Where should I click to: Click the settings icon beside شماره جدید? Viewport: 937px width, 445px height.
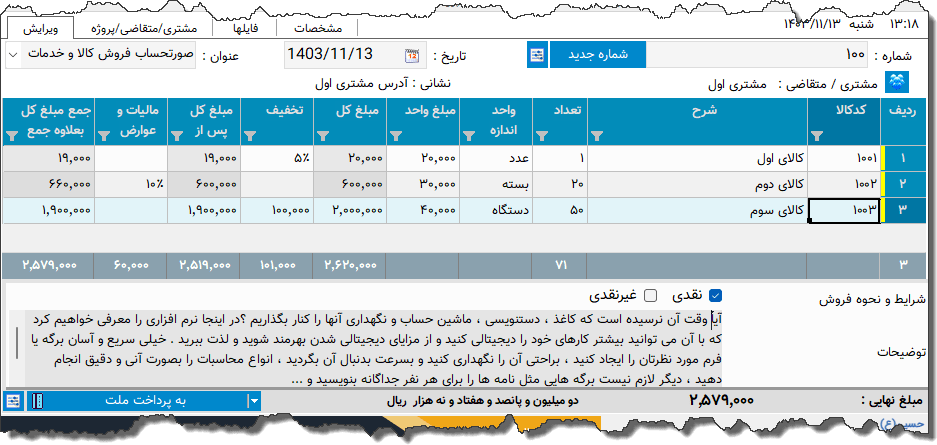[537, 55]
